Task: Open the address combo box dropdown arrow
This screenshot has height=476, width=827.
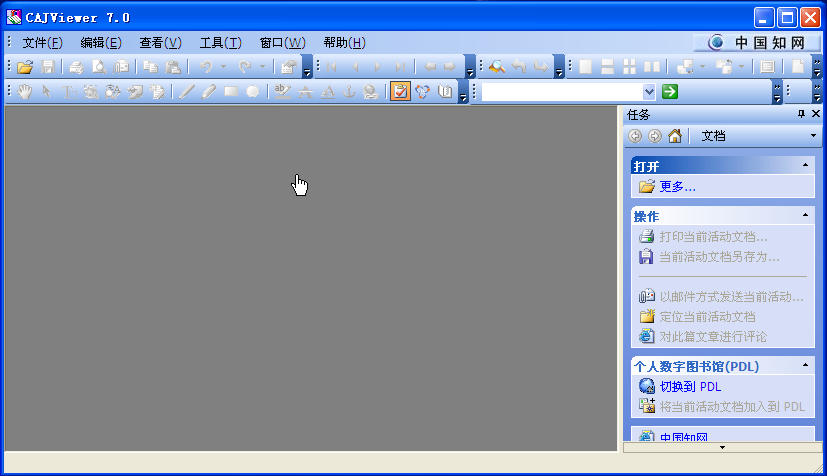Action: (x=649, y=92)
